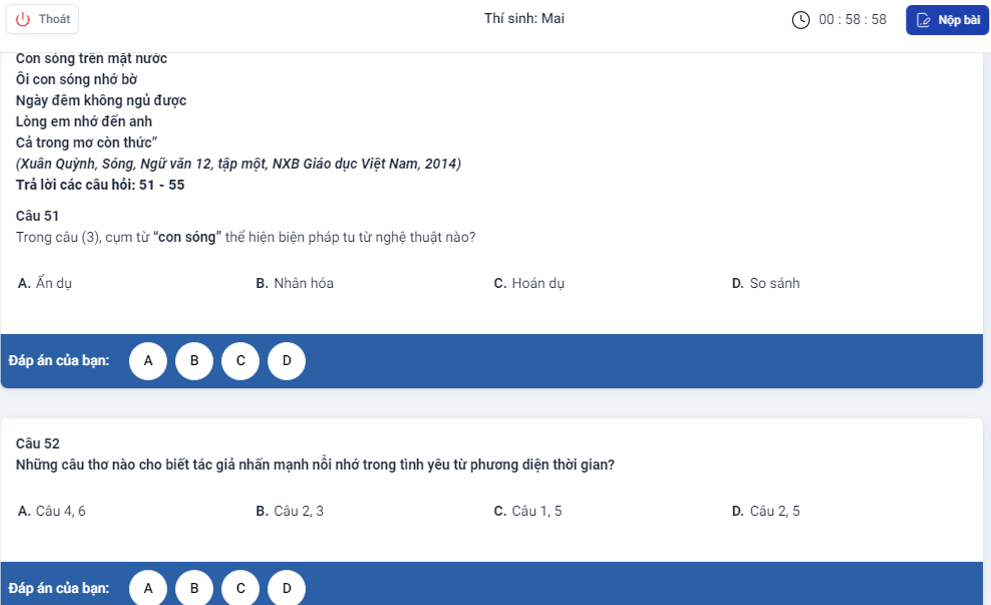Click the power icon on Thoát button

(x=23, y=20)
